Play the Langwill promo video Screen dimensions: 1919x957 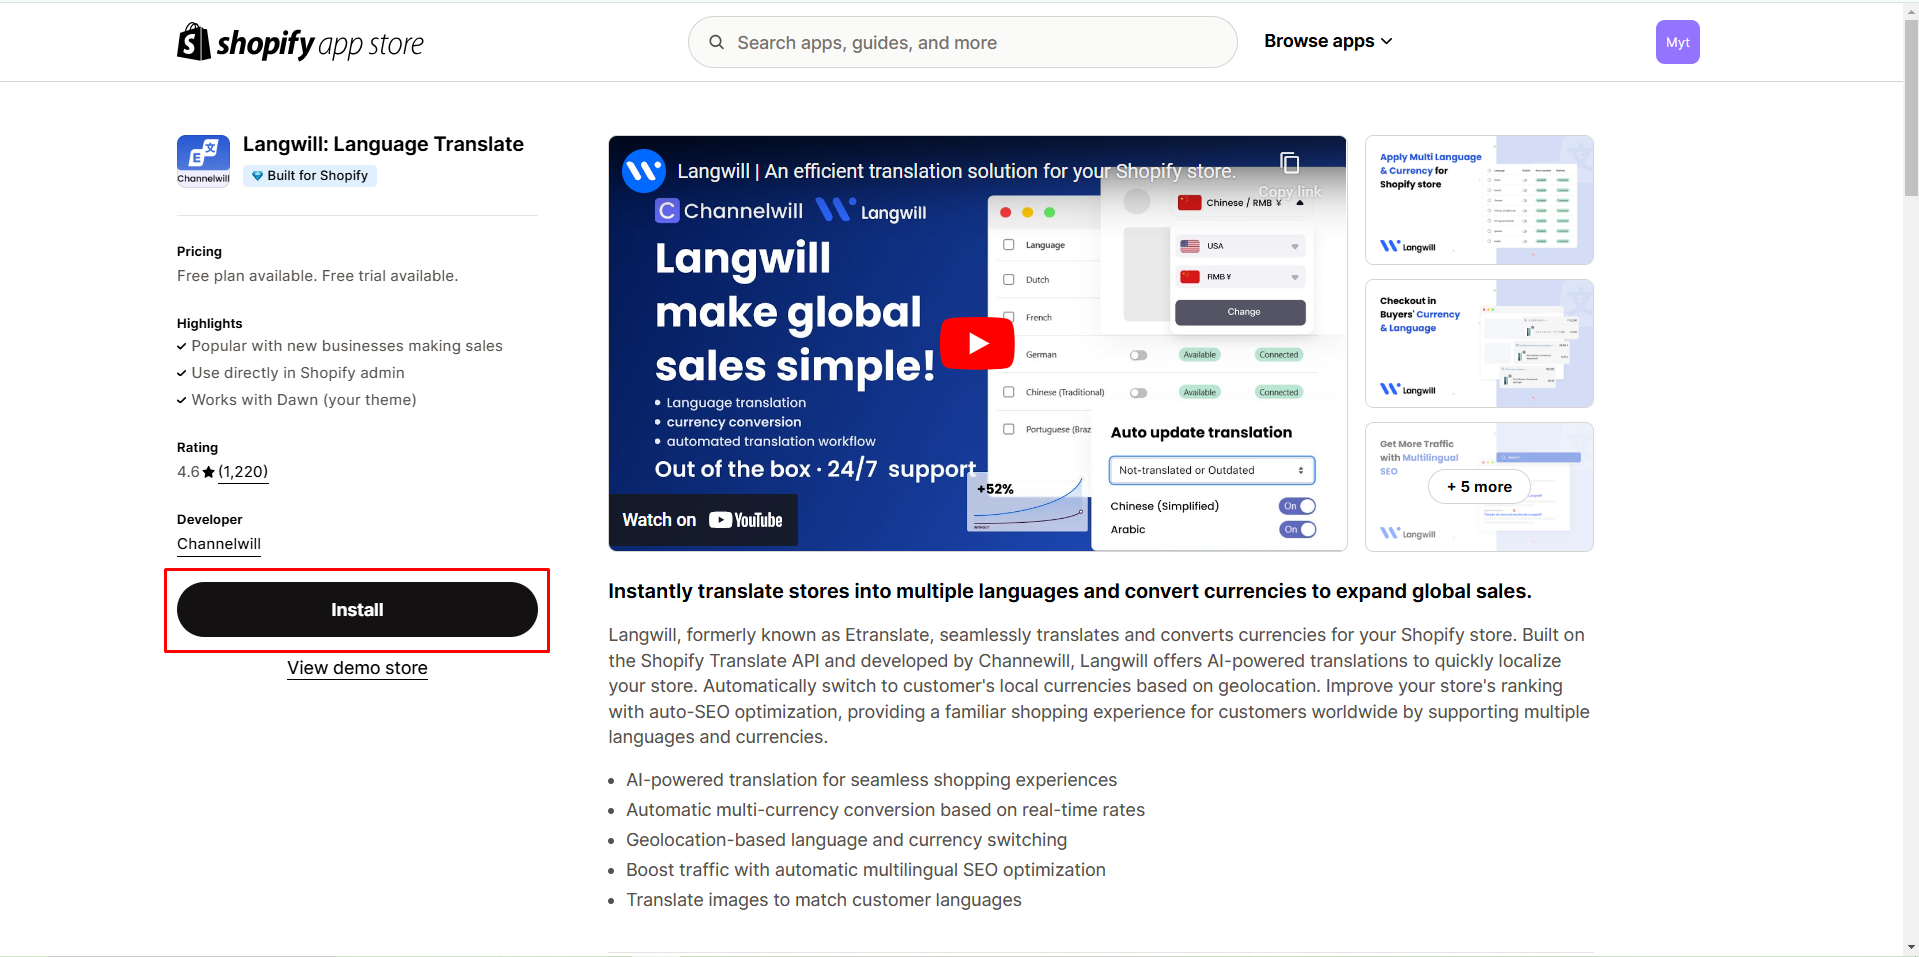click(x=977, y=343)
